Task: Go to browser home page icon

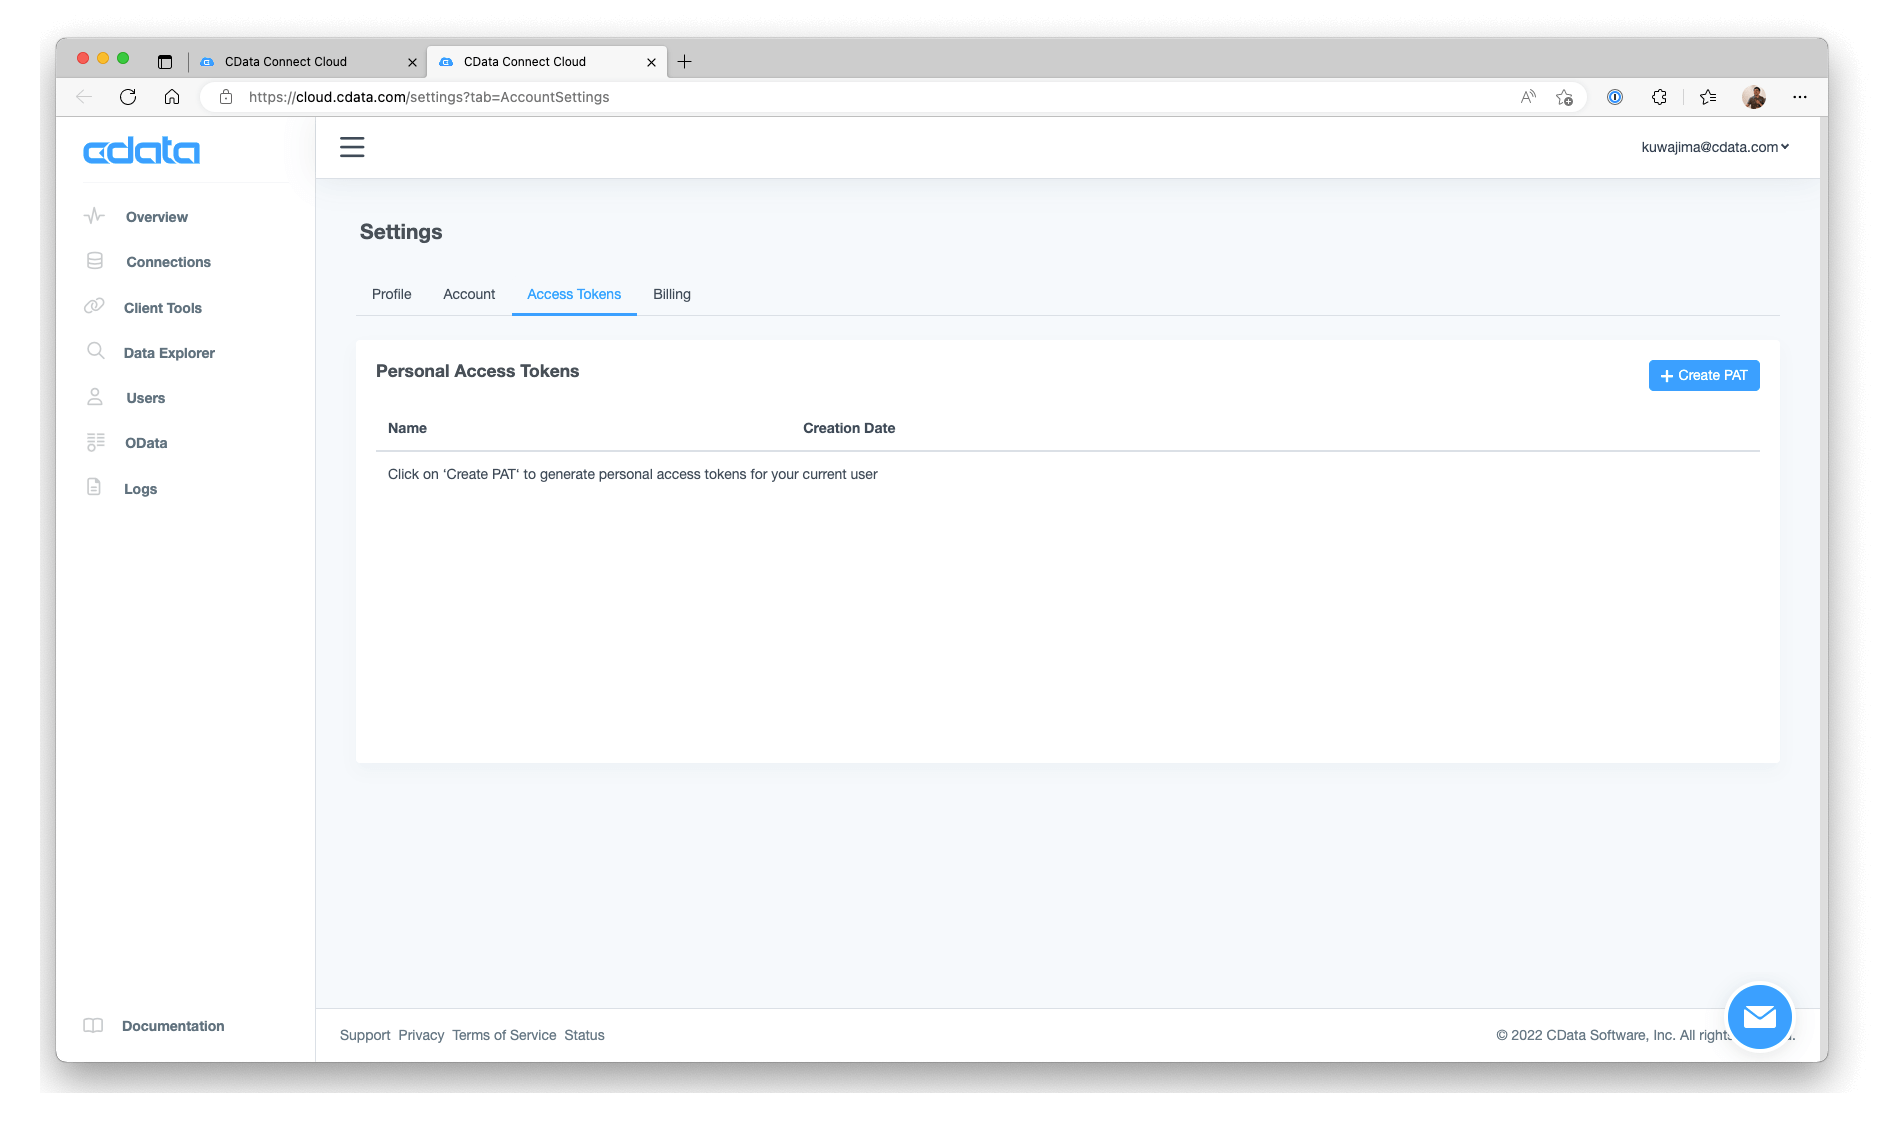Action: click(x=172, y=97)
